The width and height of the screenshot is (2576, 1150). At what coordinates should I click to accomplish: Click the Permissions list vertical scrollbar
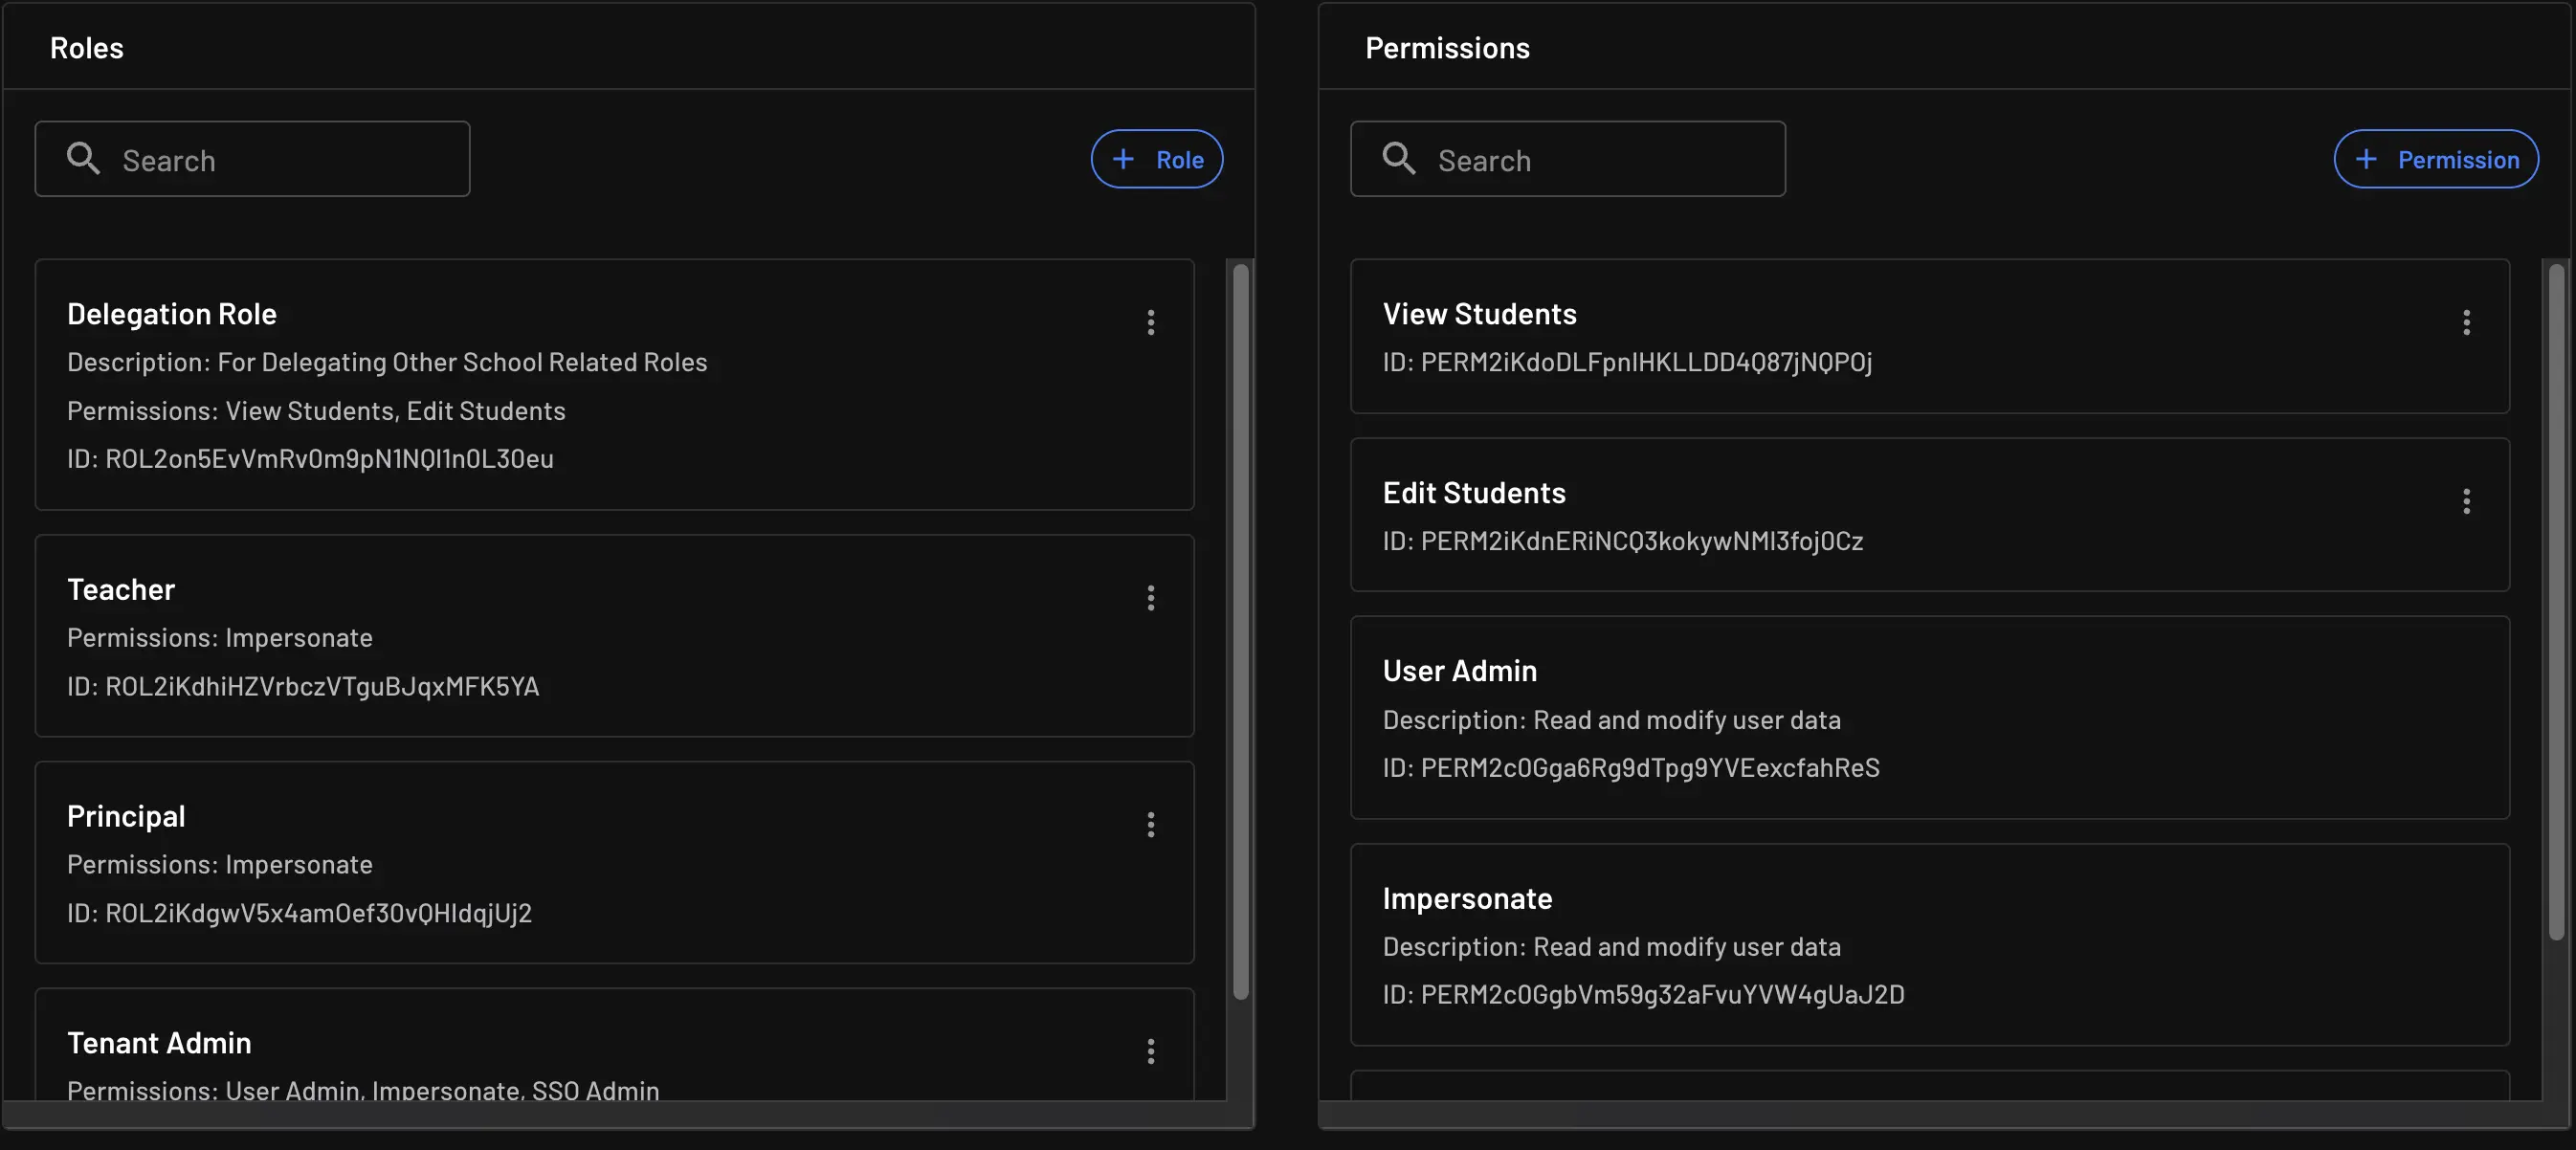coord(2556,600)
